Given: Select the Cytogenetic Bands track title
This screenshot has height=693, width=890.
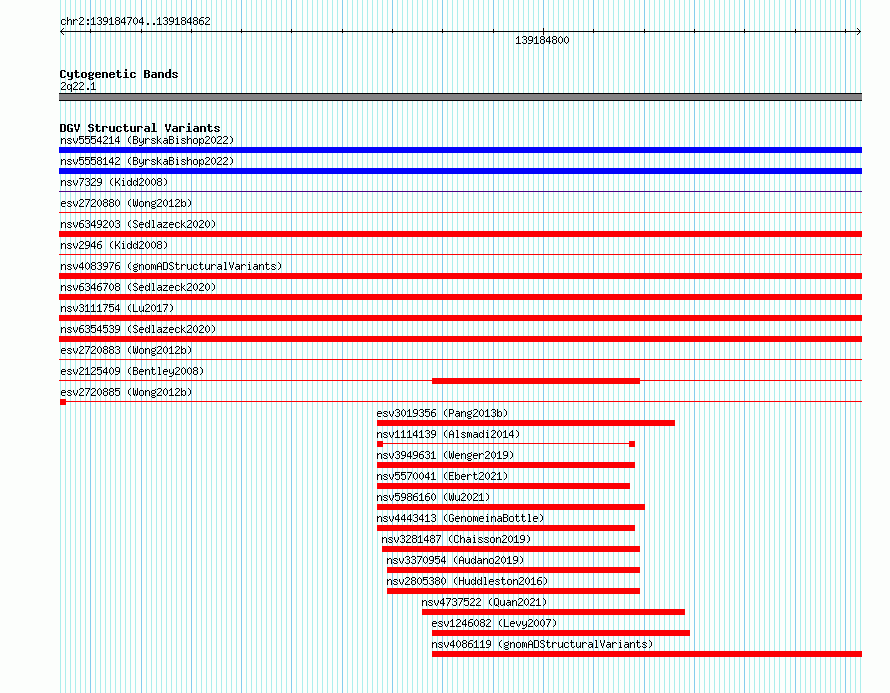Looking at the screenshot, I should (x=119, y=74).
